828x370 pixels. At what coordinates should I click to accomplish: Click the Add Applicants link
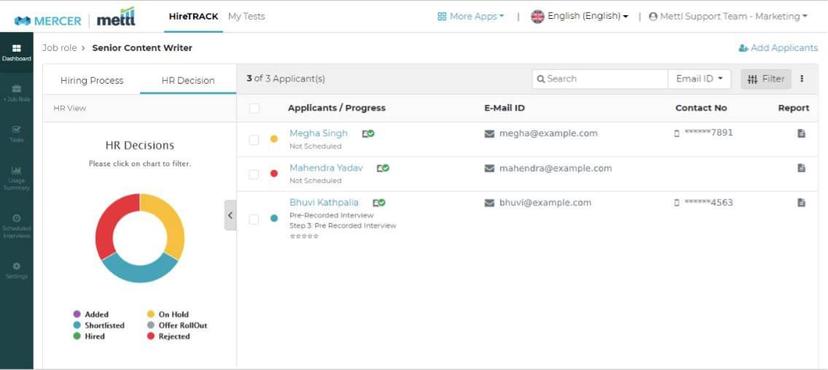778,48
